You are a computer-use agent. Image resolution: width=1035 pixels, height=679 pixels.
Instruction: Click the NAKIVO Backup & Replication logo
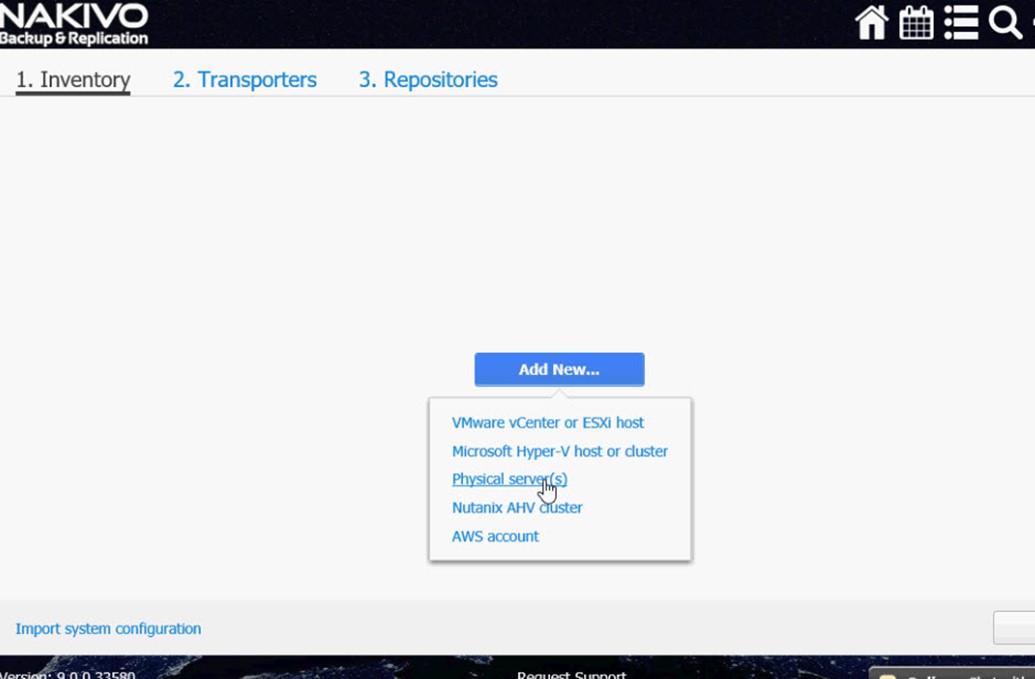point(73,24)
